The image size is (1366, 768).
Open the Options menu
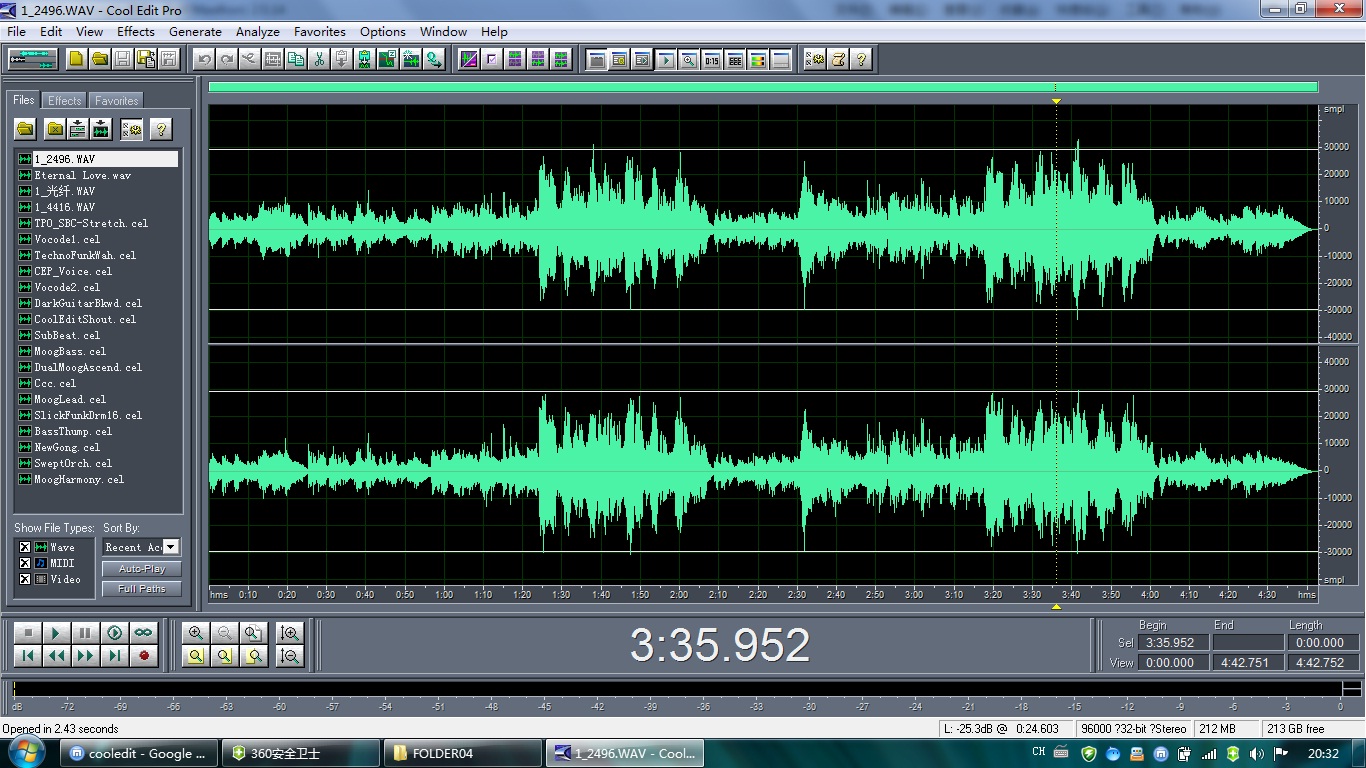coord(383,31)
